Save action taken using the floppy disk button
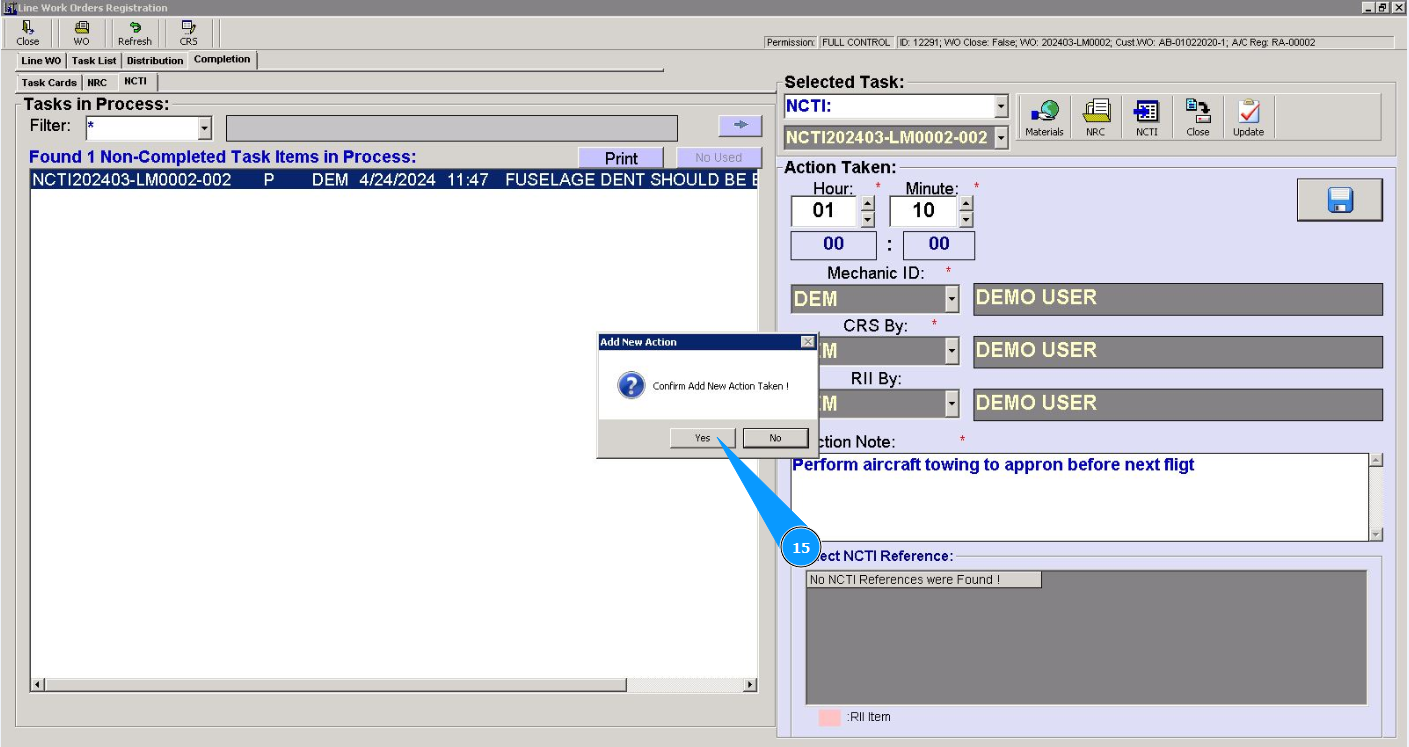This screenshot has height=747, width=1409. tap(1340, 200)
